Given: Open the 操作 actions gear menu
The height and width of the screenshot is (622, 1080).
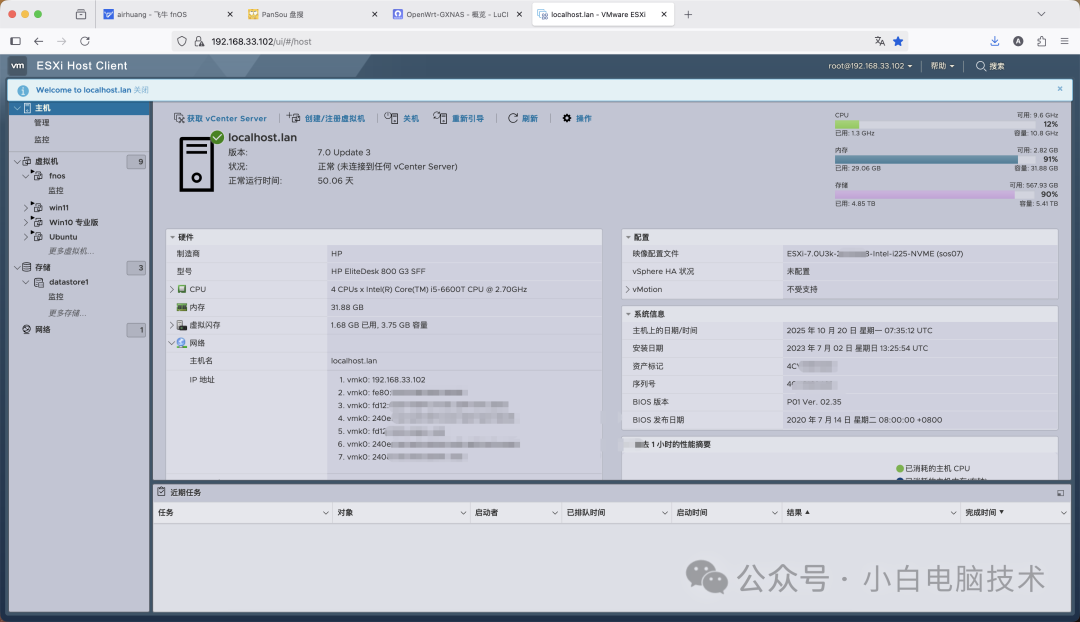Looking at the screenshot, I should (577, 118).
